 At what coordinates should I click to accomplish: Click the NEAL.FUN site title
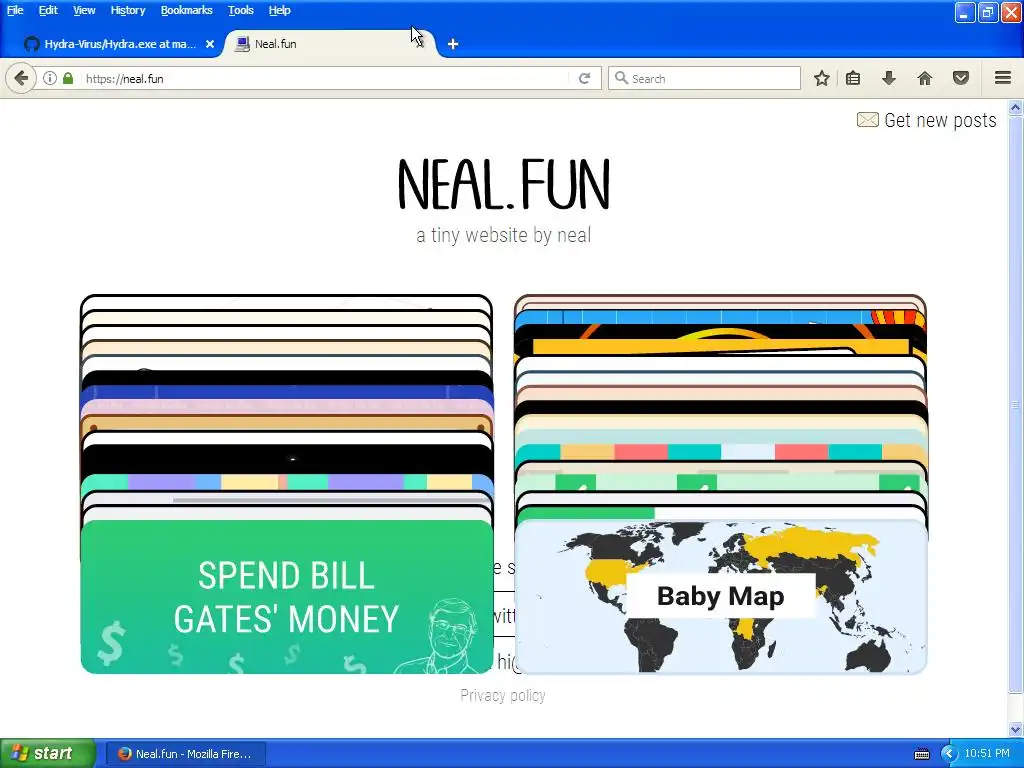(x=504, y=184)
